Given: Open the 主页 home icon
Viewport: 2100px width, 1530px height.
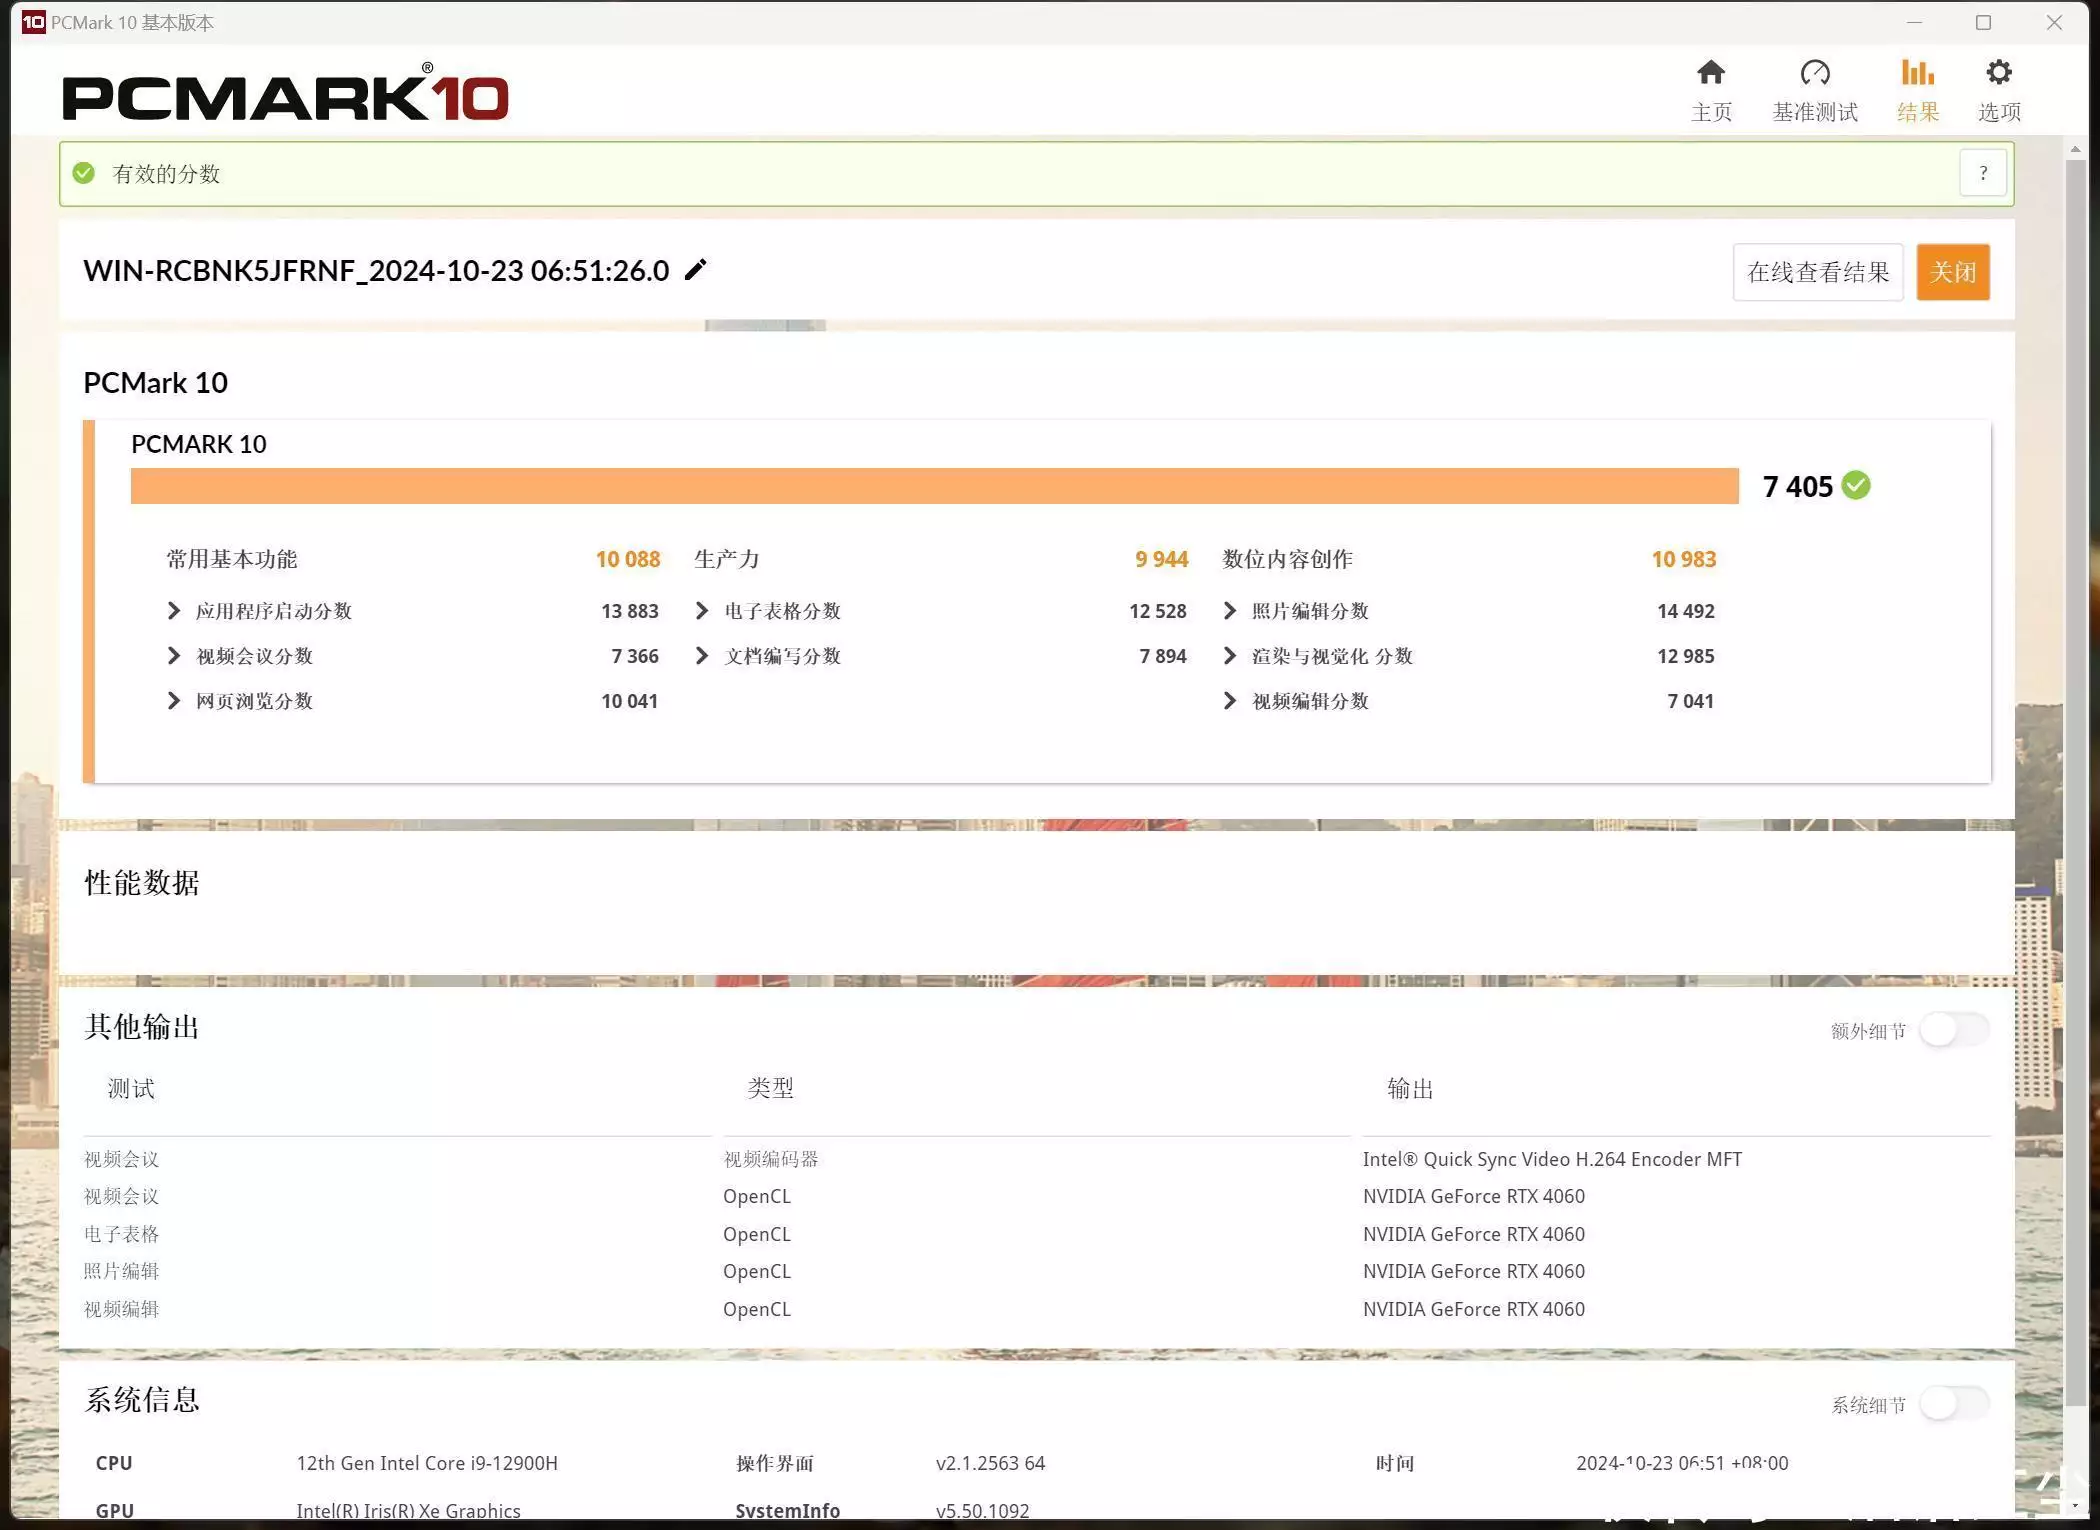Looking at the screenshot, I should coord(1711,73).
